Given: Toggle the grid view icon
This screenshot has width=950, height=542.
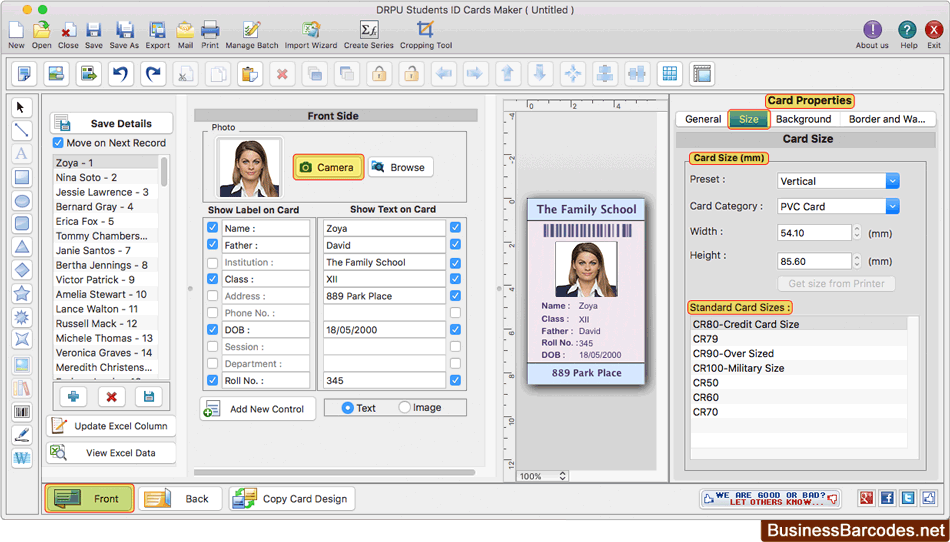Looking at the screenshot, I should coord(669,74).
